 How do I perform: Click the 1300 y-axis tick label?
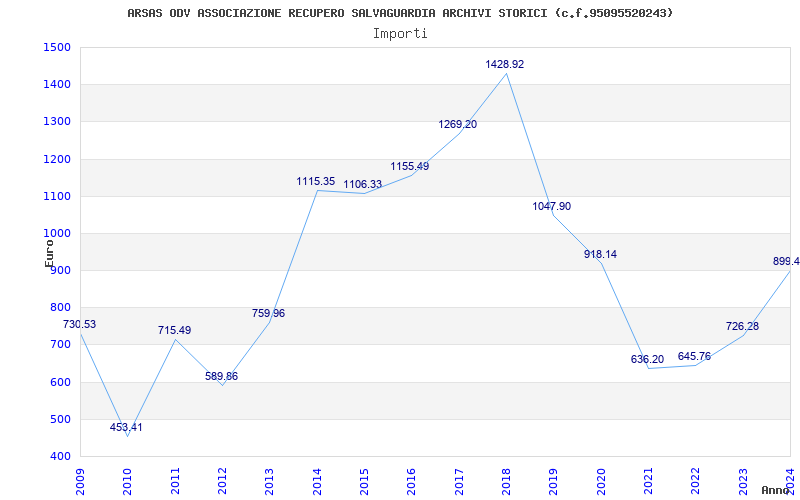click(x=57, y=122)
